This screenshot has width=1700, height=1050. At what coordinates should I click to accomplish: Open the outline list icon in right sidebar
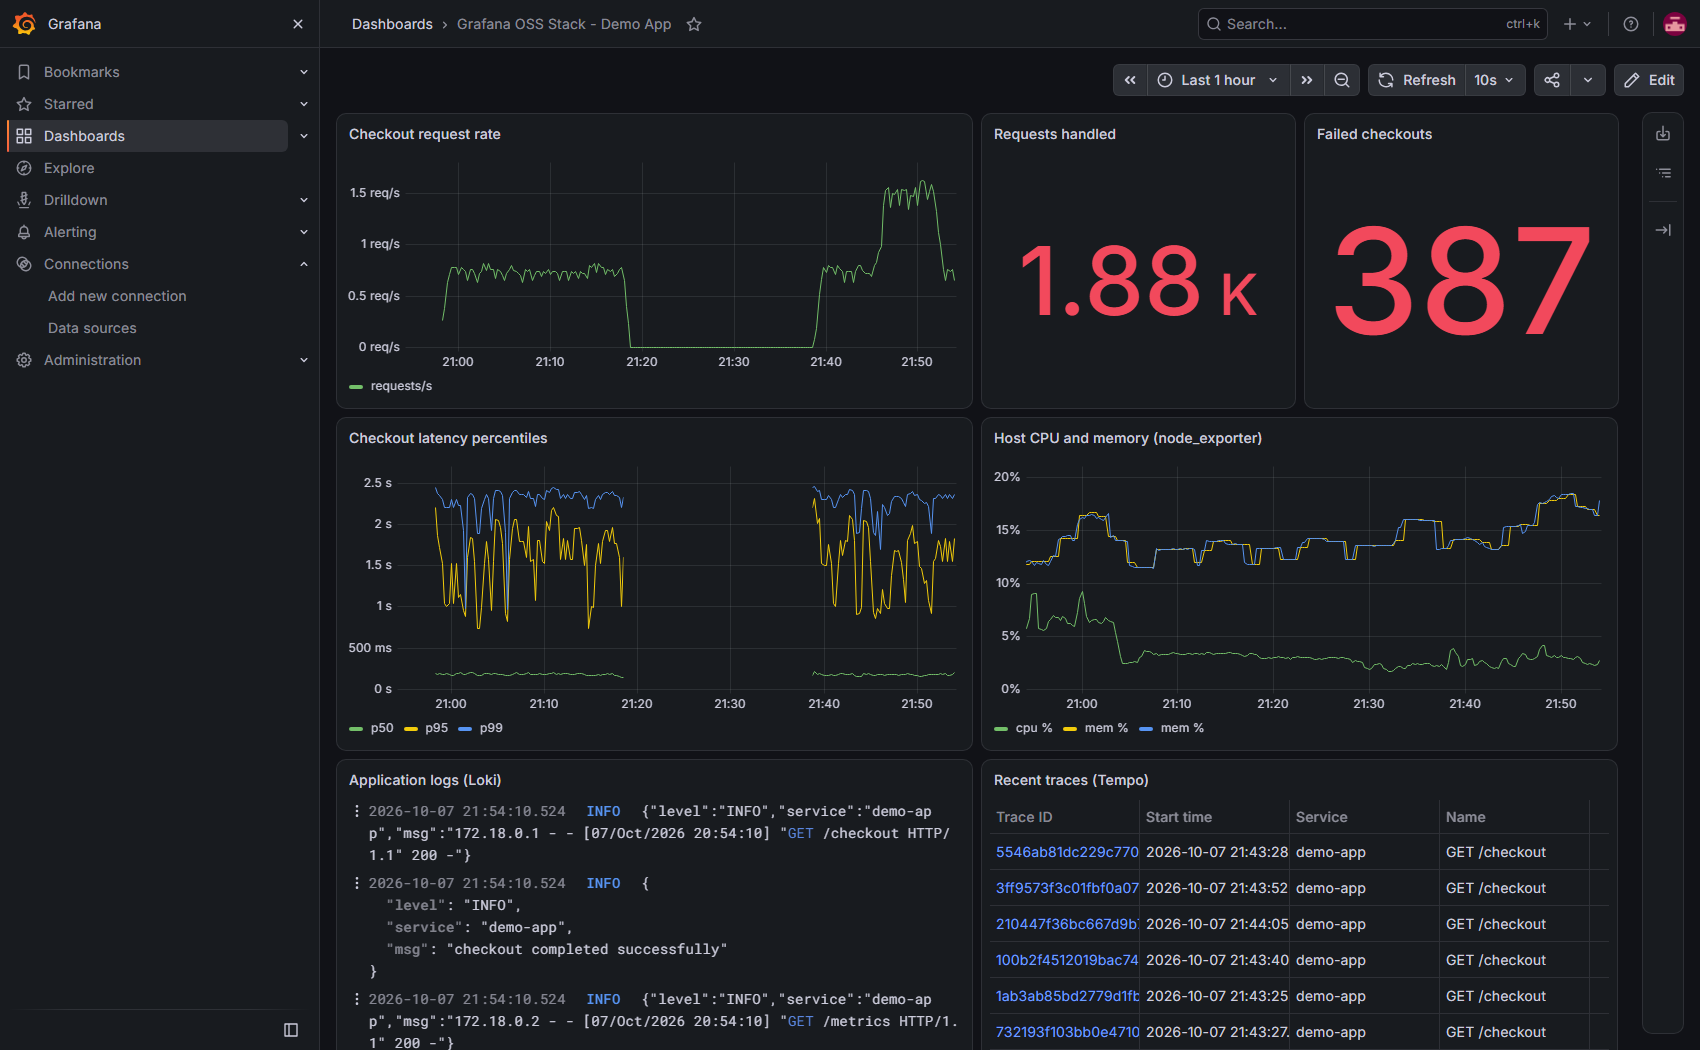(1663, 173)
